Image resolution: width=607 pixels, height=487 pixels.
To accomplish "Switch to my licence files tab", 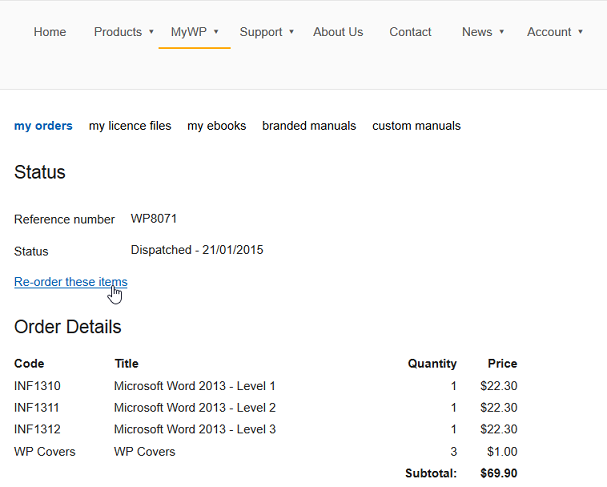I will pos(130,126).
